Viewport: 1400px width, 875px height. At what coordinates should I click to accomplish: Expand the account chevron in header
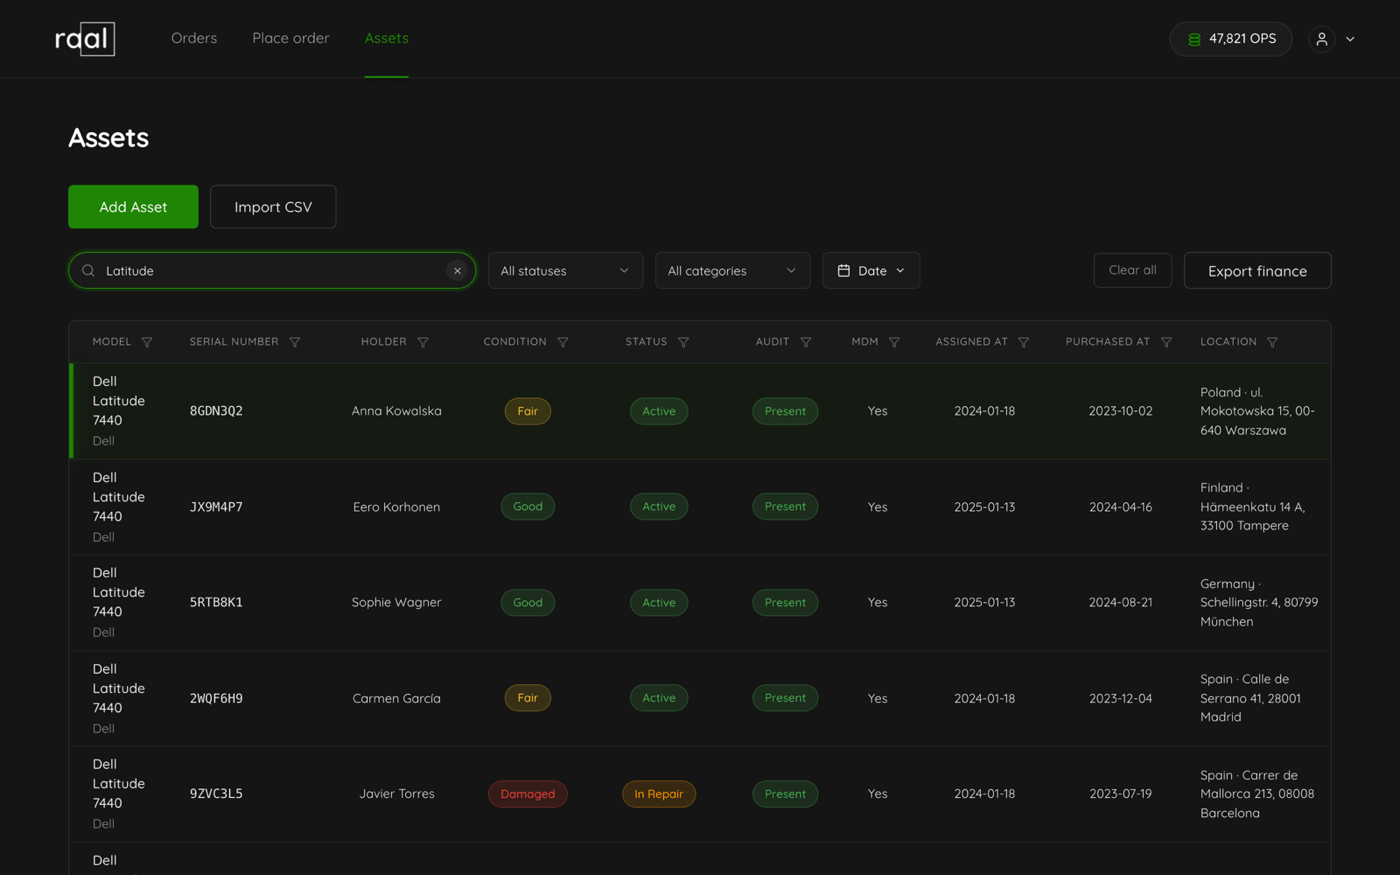pos(1350,39)
